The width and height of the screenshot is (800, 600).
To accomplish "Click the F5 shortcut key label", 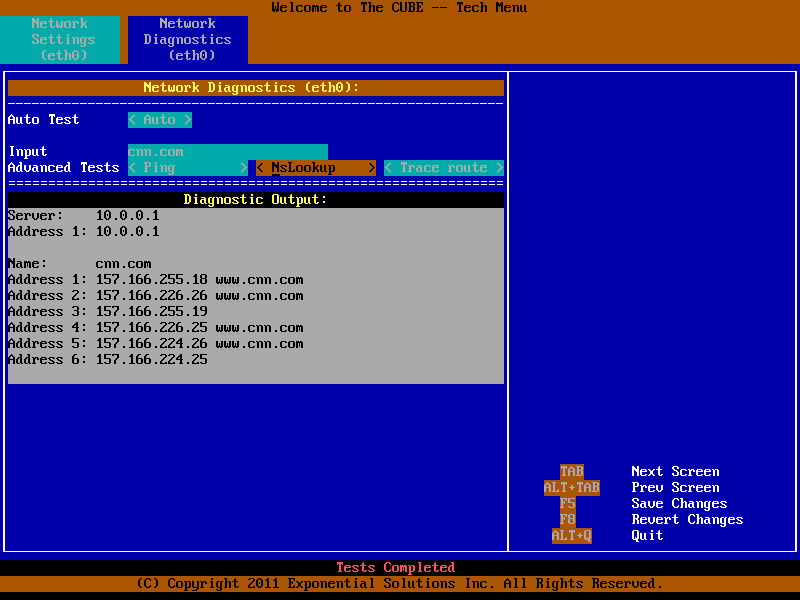I will click(567, 503).
